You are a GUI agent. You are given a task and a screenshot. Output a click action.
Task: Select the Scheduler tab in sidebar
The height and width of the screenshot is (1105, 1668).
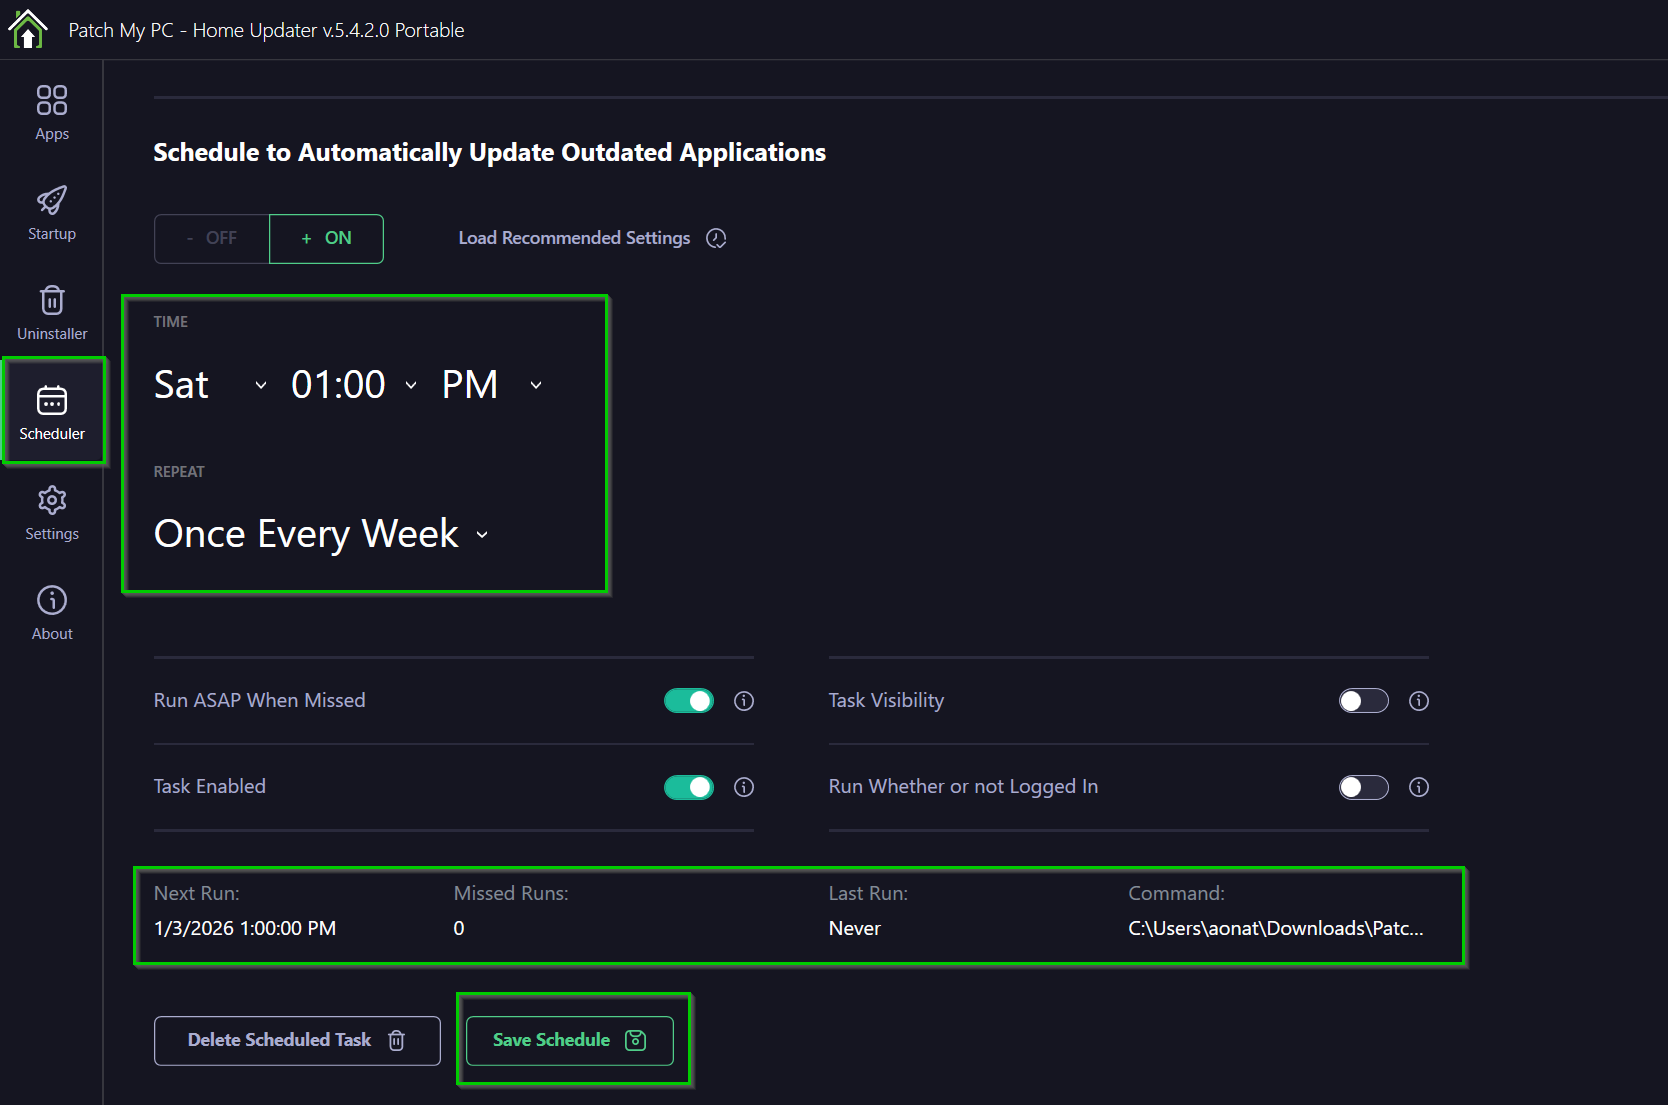click(x=52, y=412)
